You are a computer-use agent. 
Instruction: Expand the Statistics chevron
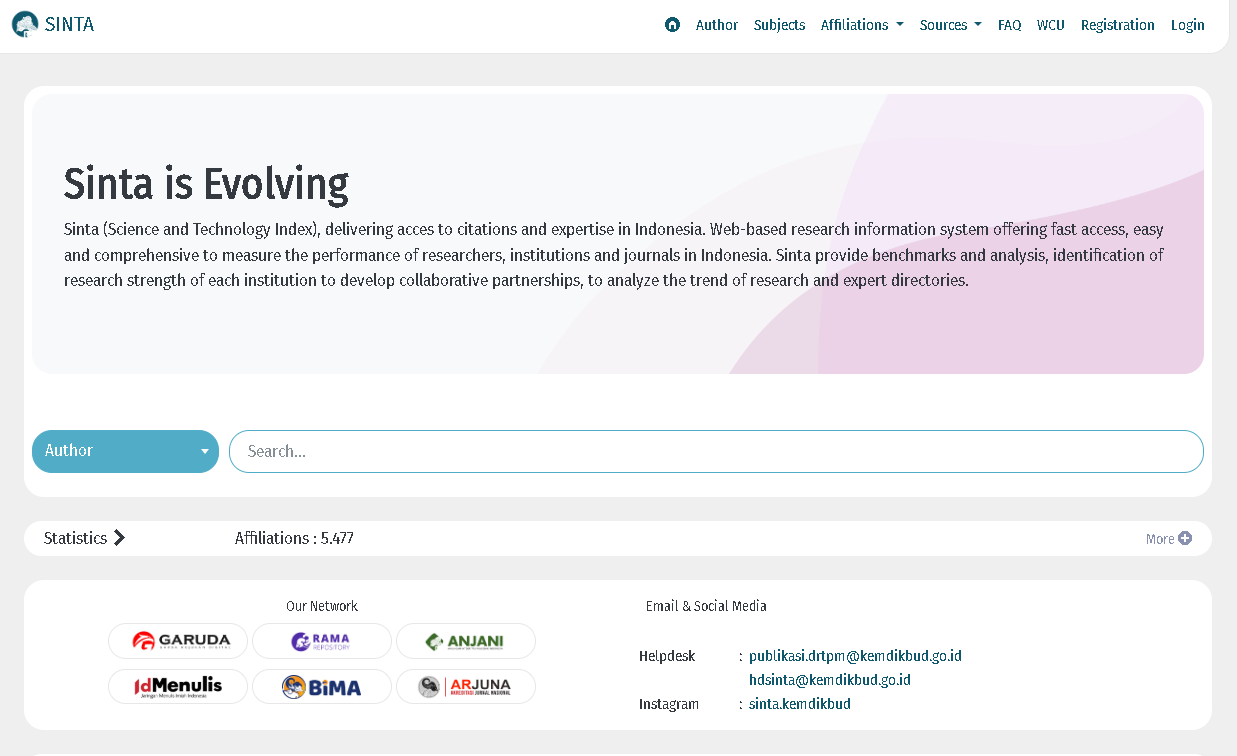click(119, 538)
